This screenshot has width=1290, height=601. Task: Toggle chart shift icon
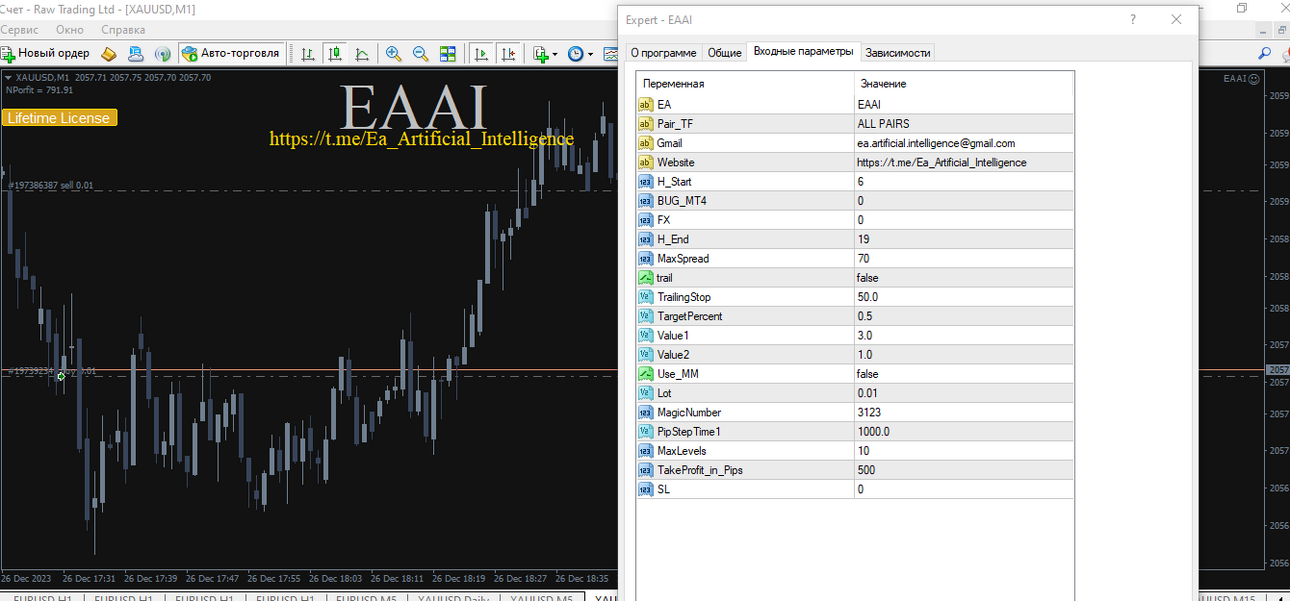[509, 53]
